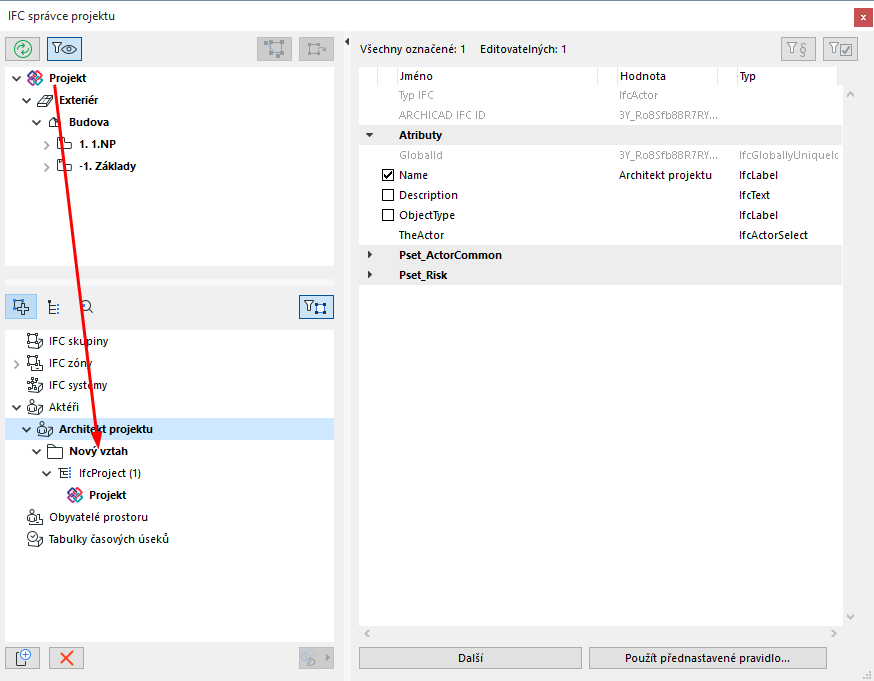The width and height of the screenshot is (874, 681).
Task: Expand the Pset_Risk property set
Action: coord(370,275)
